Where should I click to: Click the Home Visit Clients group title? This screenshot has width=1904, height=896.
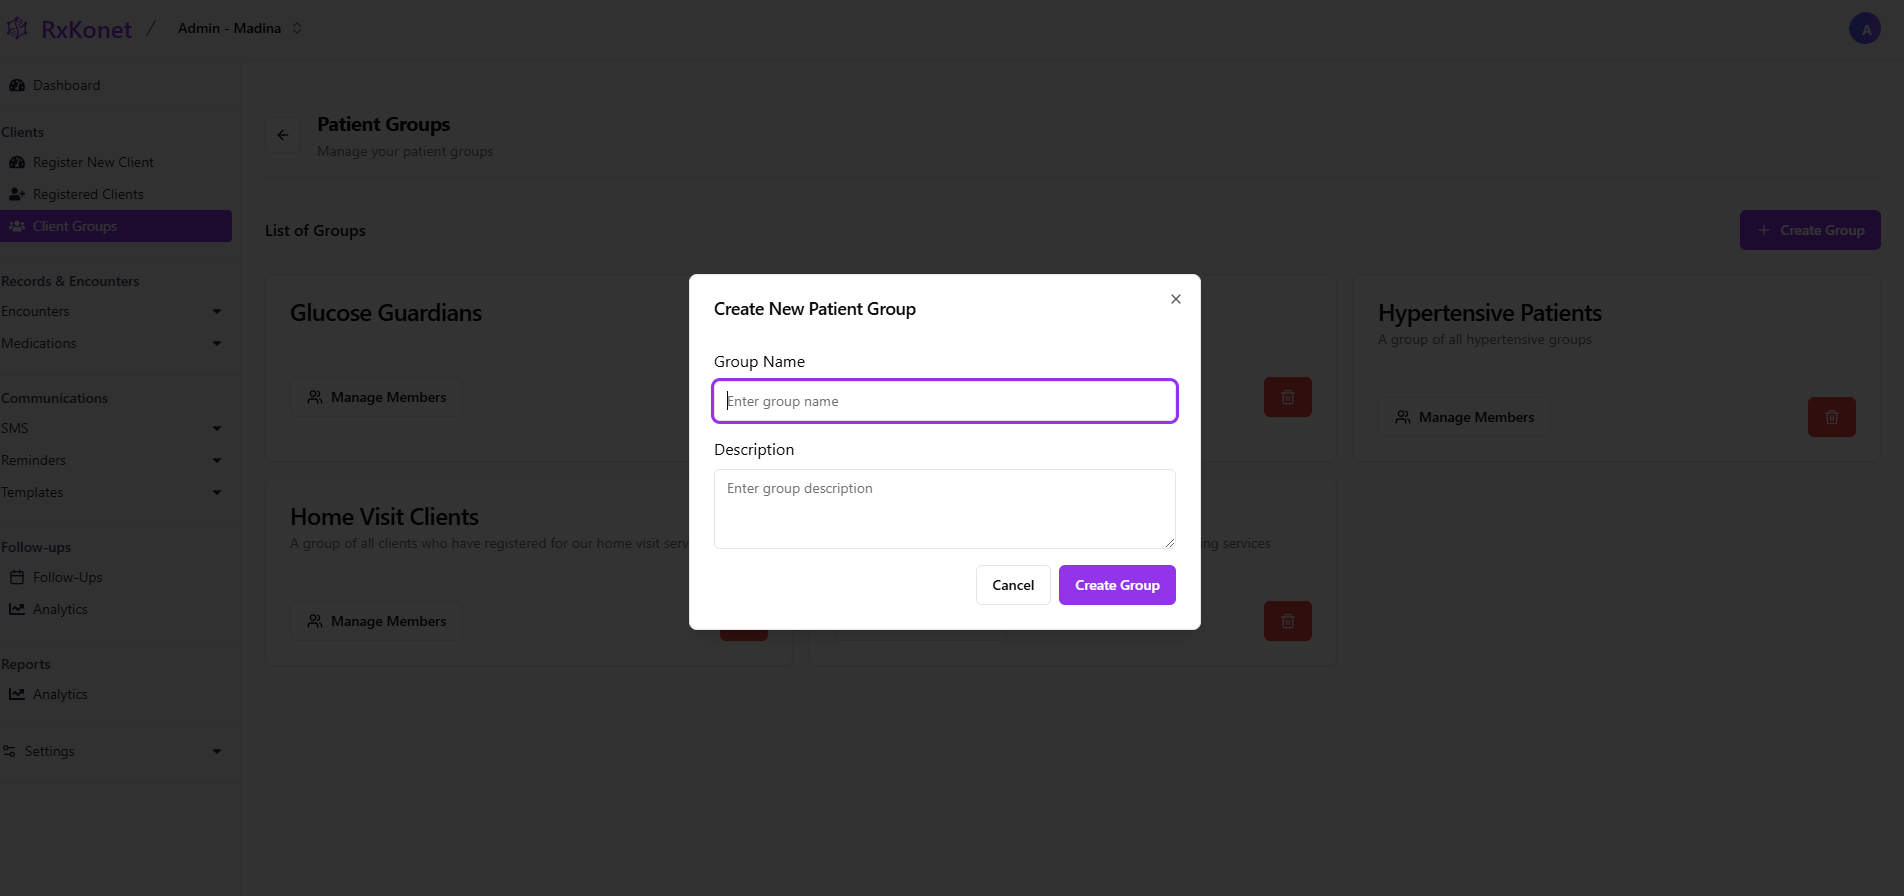384,517
